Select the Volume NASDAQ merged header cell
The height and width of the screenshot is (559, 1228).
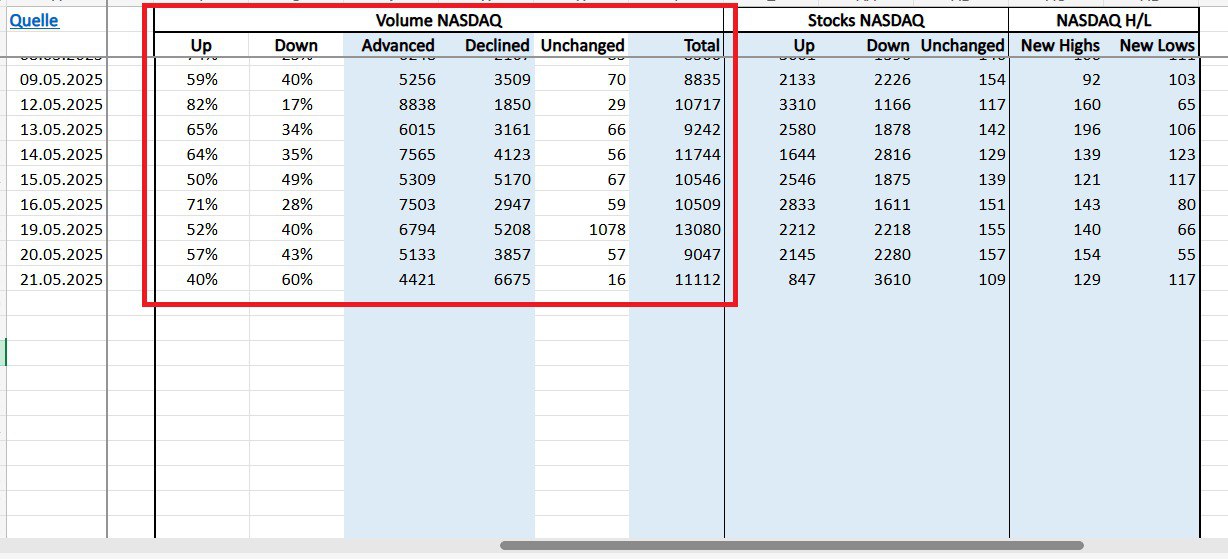pyautogui.click(x=438, y=20)
